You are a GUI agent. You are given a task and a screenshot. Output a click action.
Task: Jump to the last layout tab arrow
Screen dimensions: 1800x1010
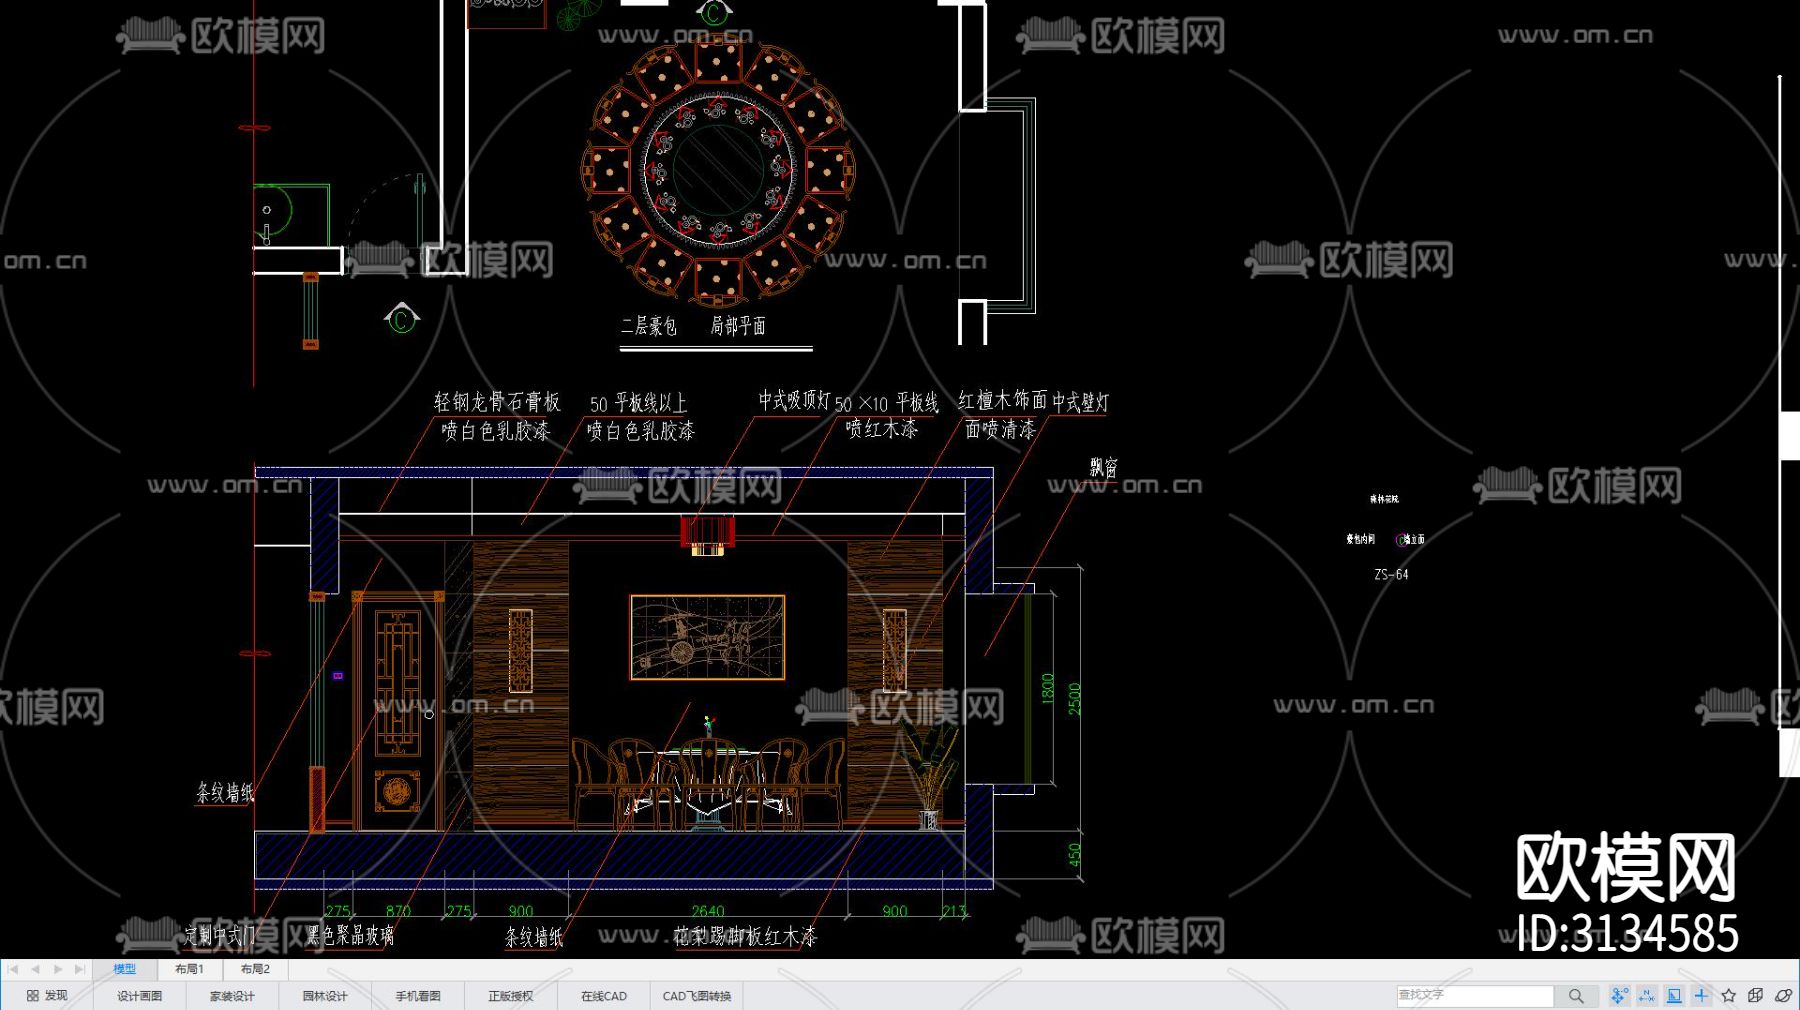pos(80,969)
